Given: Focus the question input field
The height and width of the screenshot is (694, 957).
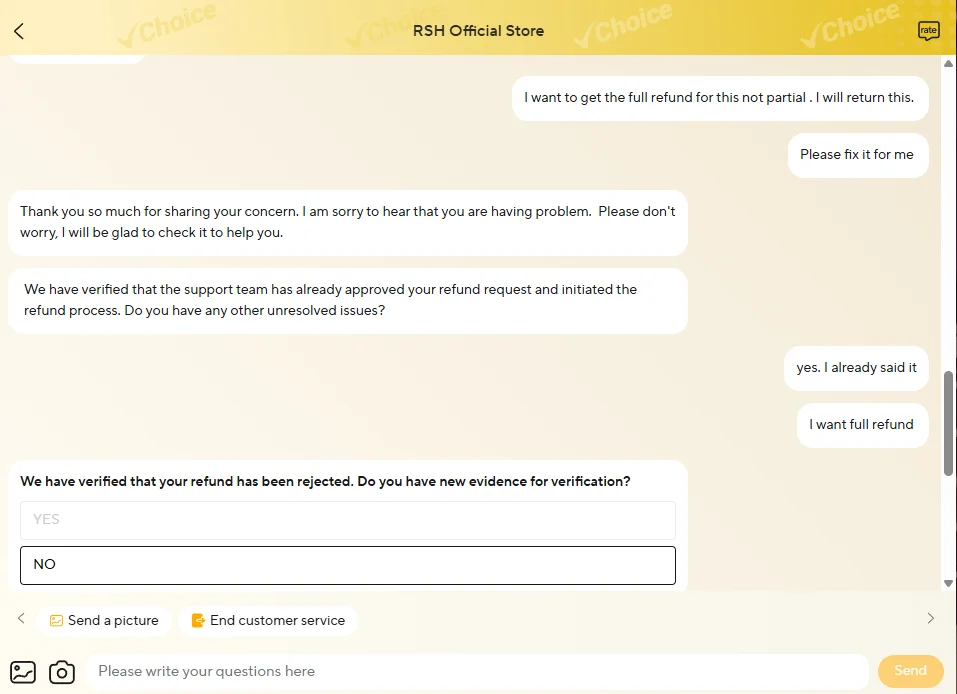Looking at the screenshot, I should point(478,671).
